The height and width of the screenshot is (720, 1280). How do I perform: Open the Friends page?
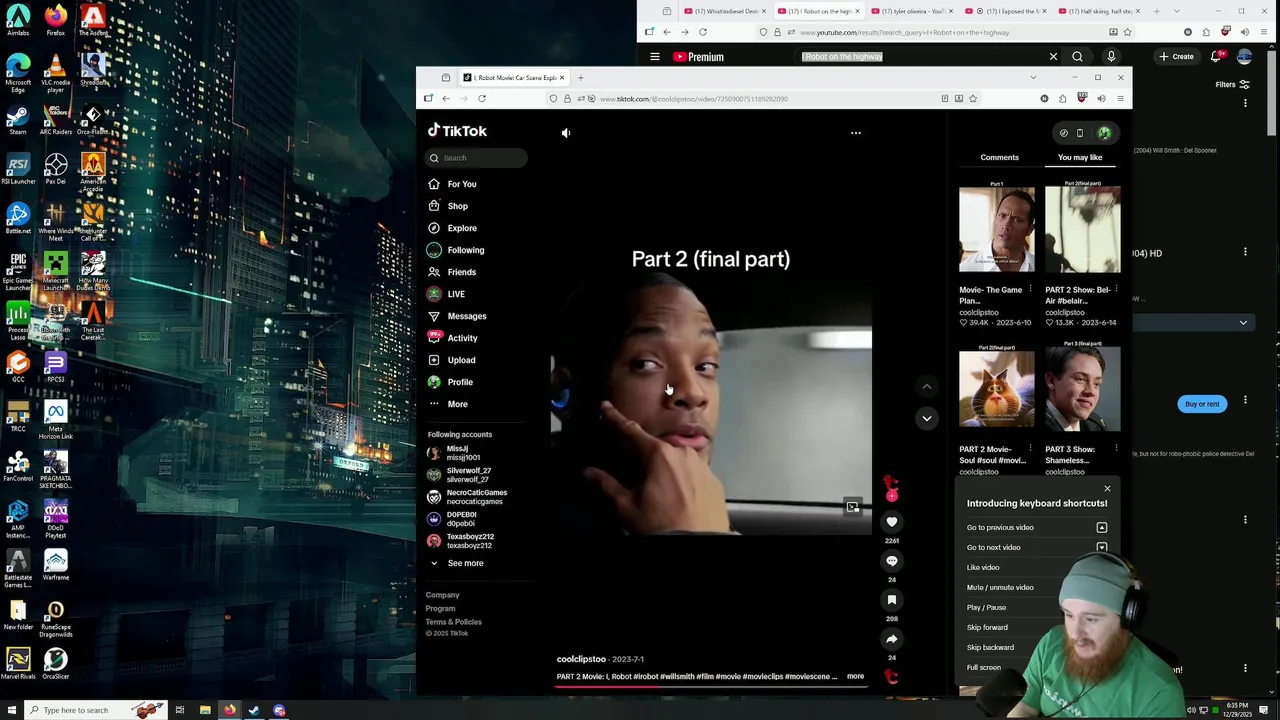461,272
